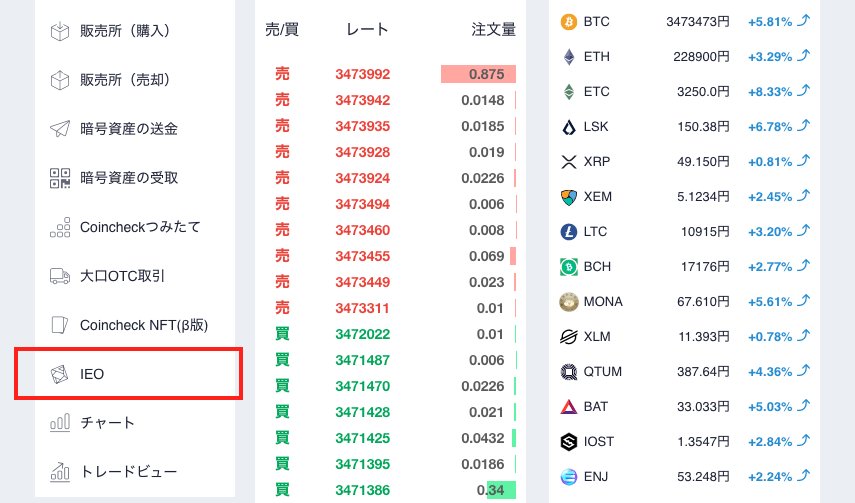This screenshot has width=855, height=503.
Task: Click the green BCH coin icon
Action: pyautogui.click(x=569, y=267)
